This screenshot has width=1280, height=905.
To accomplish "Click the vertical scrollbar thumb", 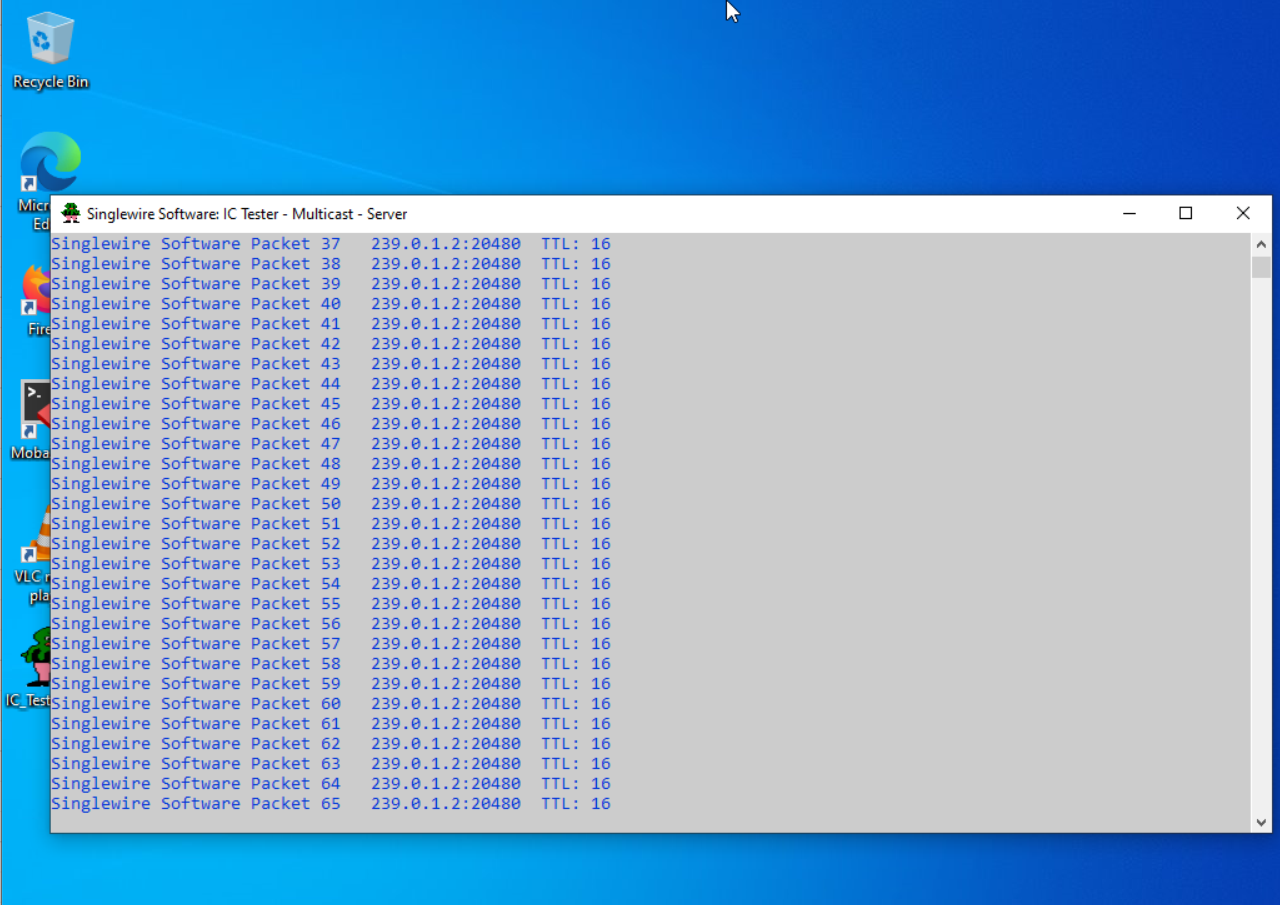I will 1261,267.
